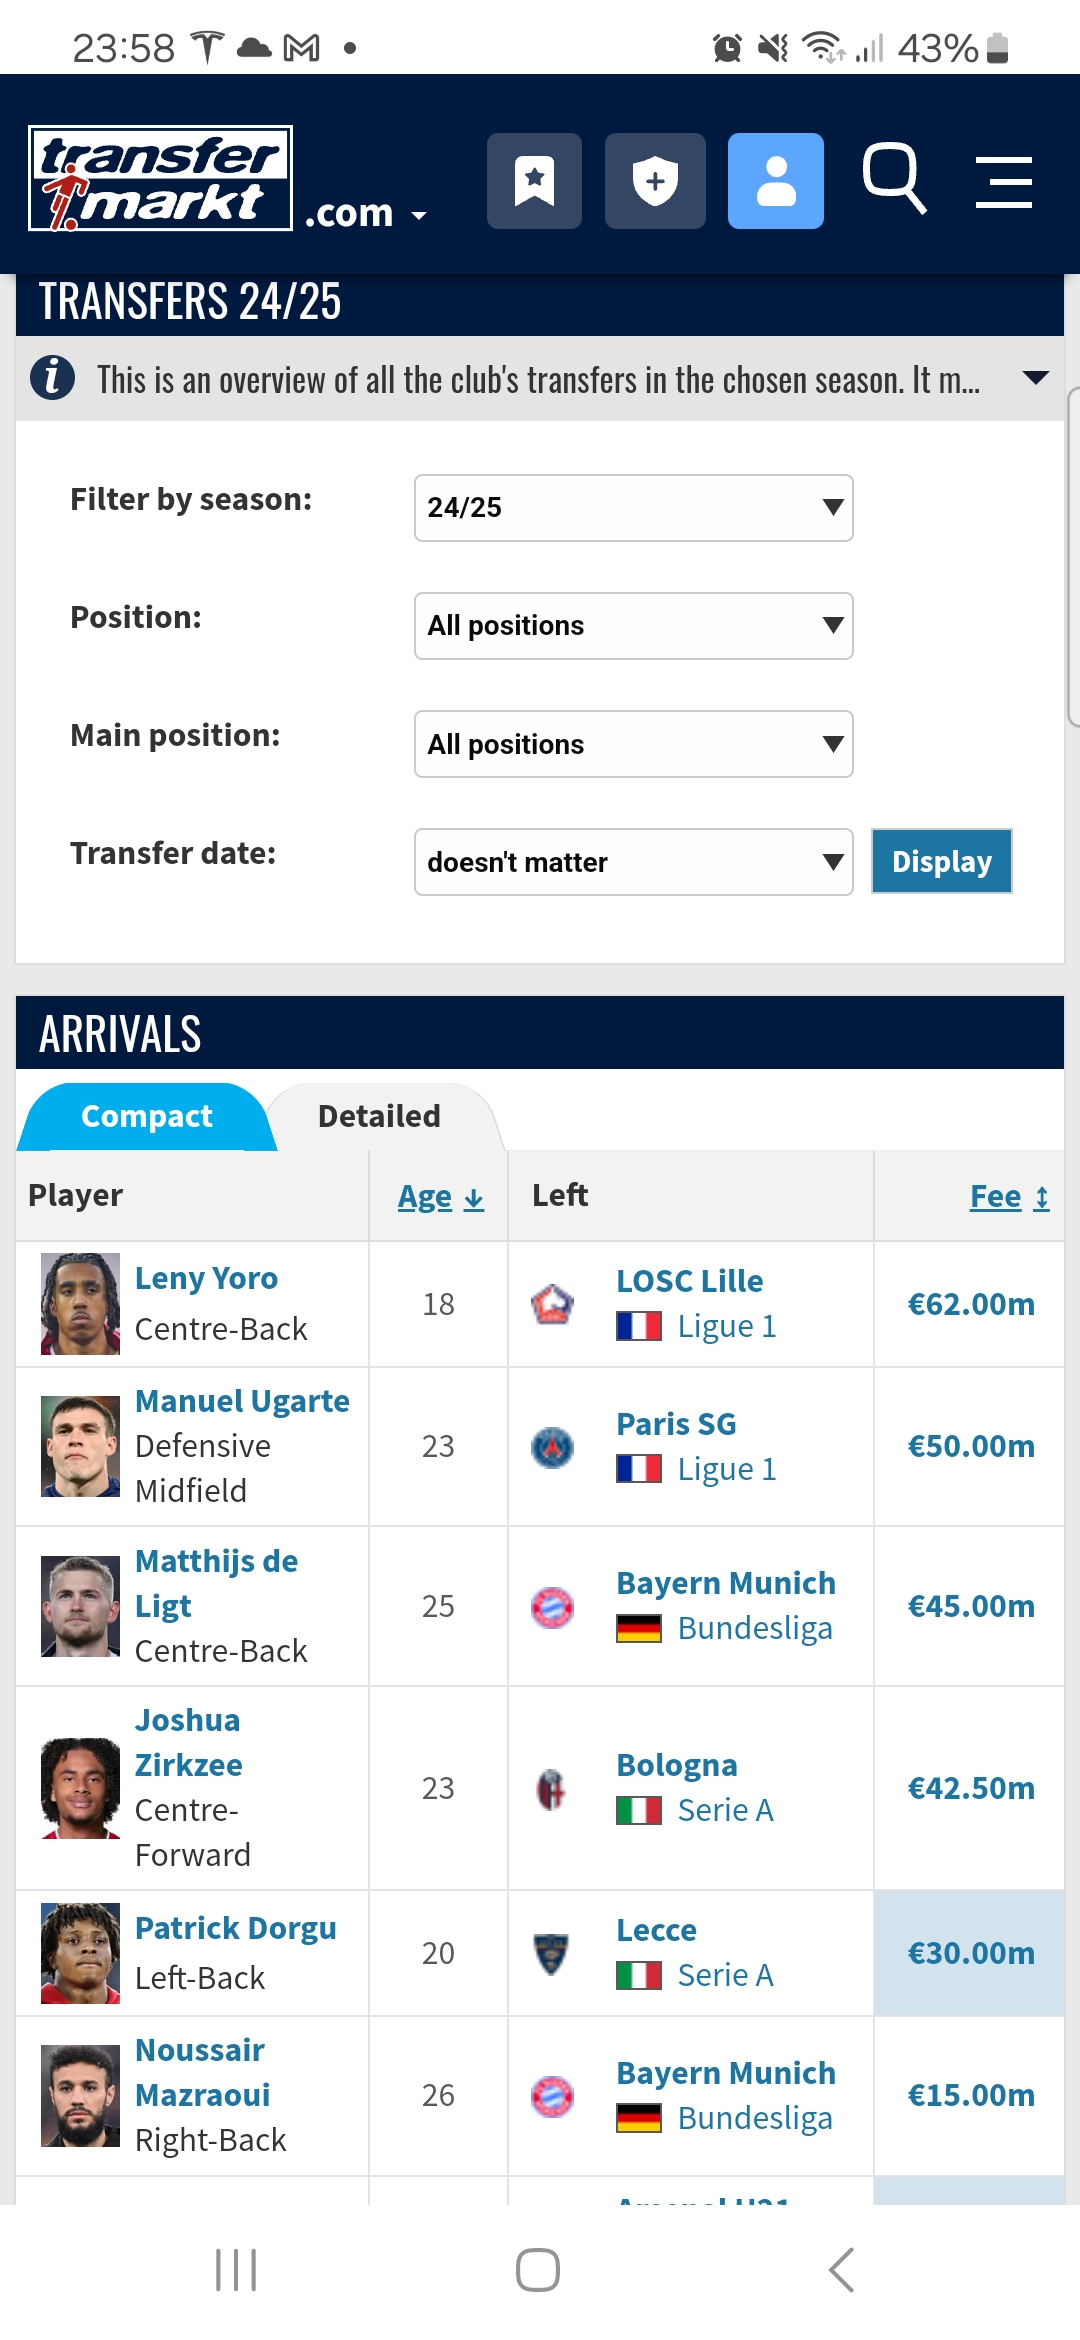The width and height of the screenshot is (1080, 2340).
Task: Tap the search magnifier icon
Action: coord(894,179)
